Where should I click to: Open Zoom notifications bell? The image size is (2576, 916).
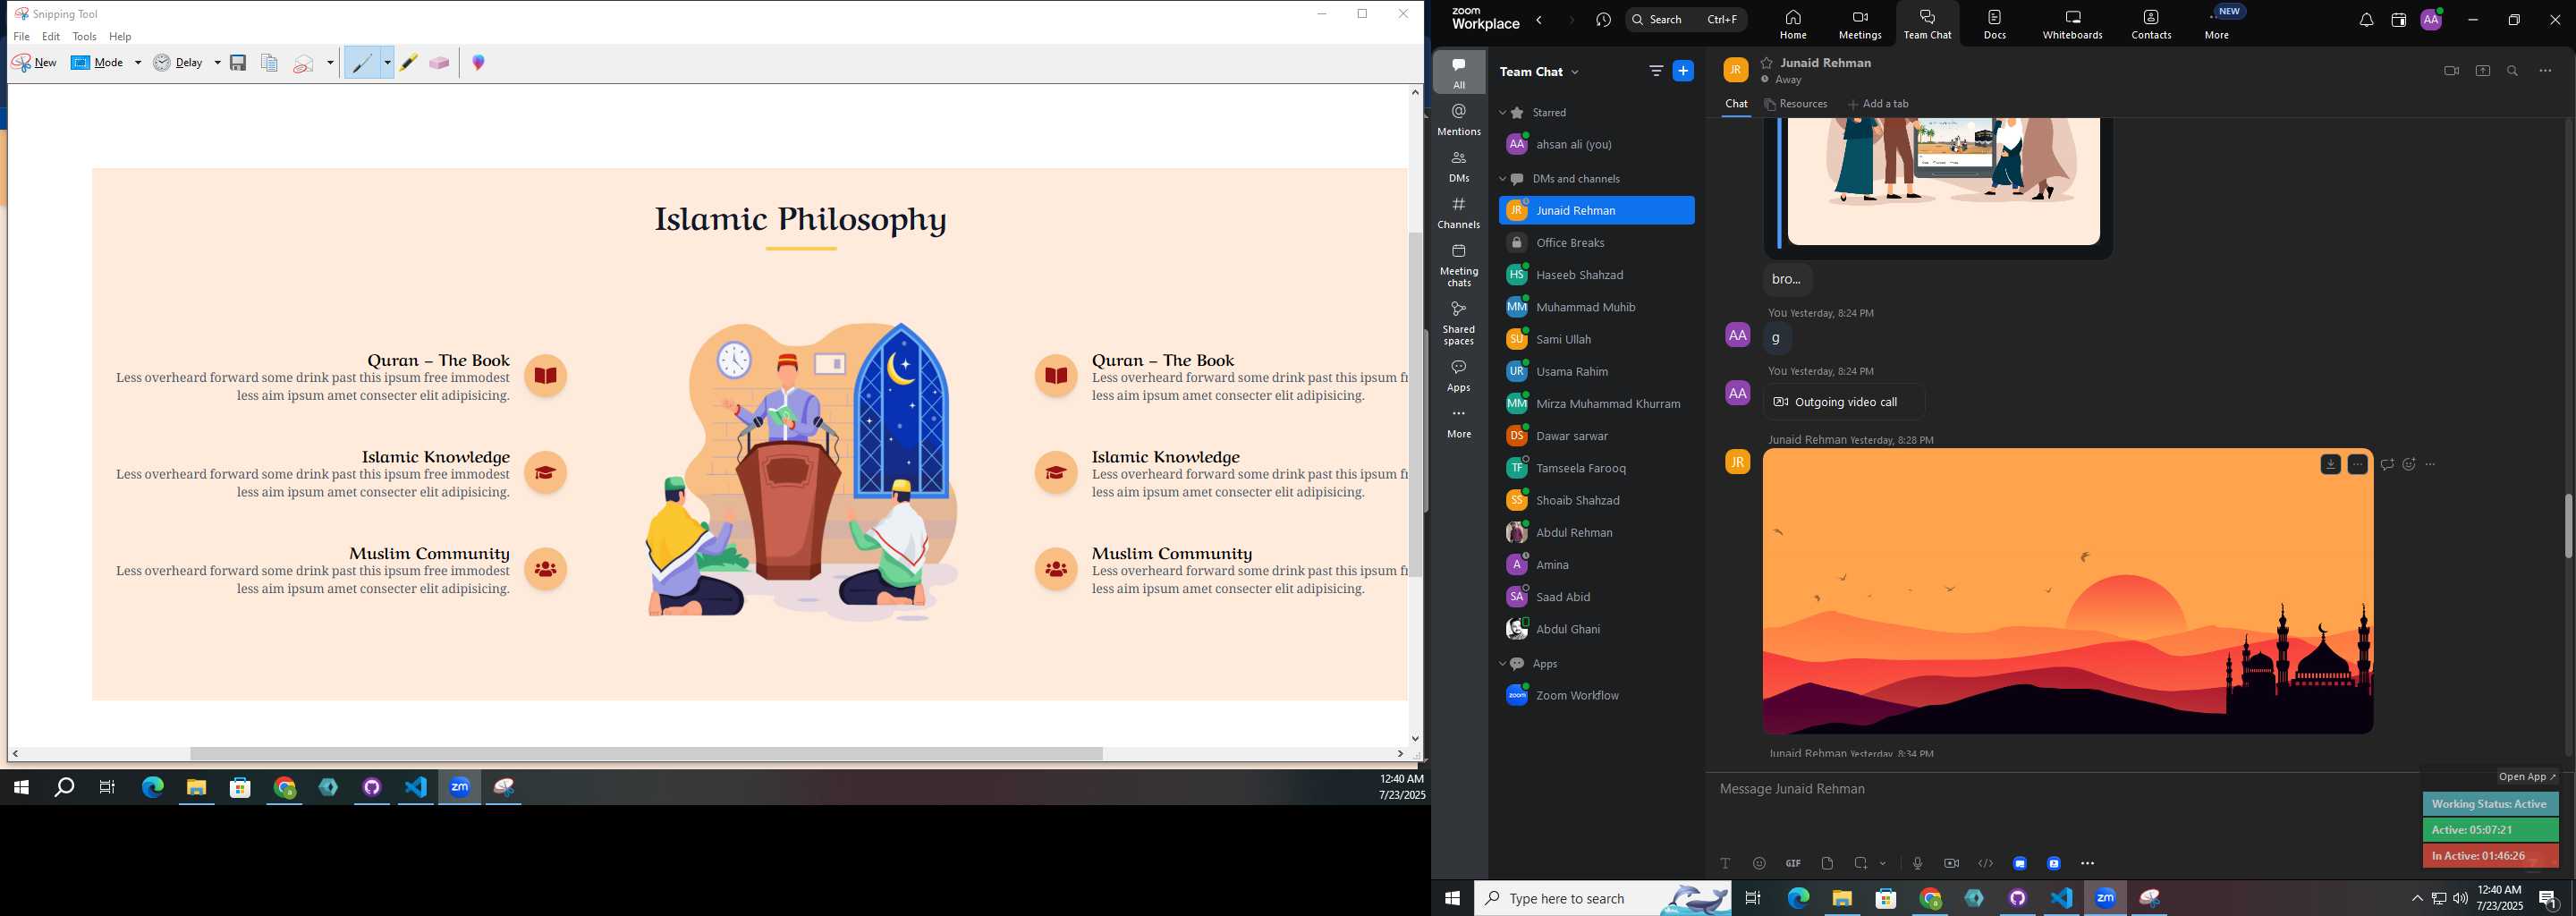pos(2366,20)
